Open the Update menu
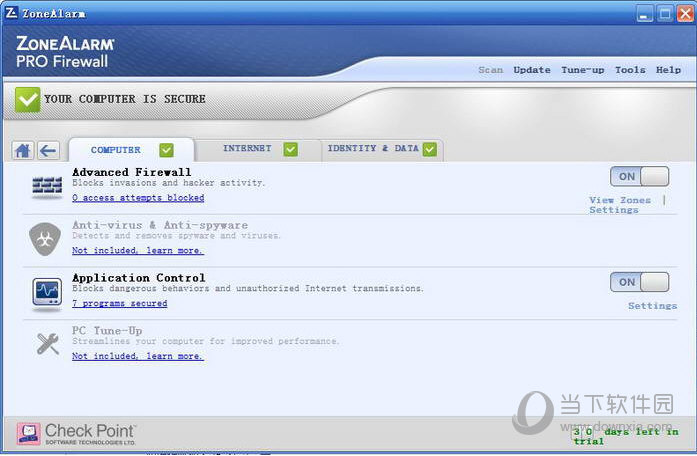Image resolution: width=697 pixels, height=456 pixels. (x=532, y=70)
